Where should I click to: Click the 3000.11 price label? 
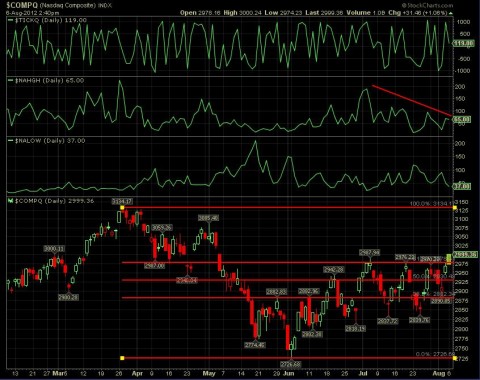point(54,249)
